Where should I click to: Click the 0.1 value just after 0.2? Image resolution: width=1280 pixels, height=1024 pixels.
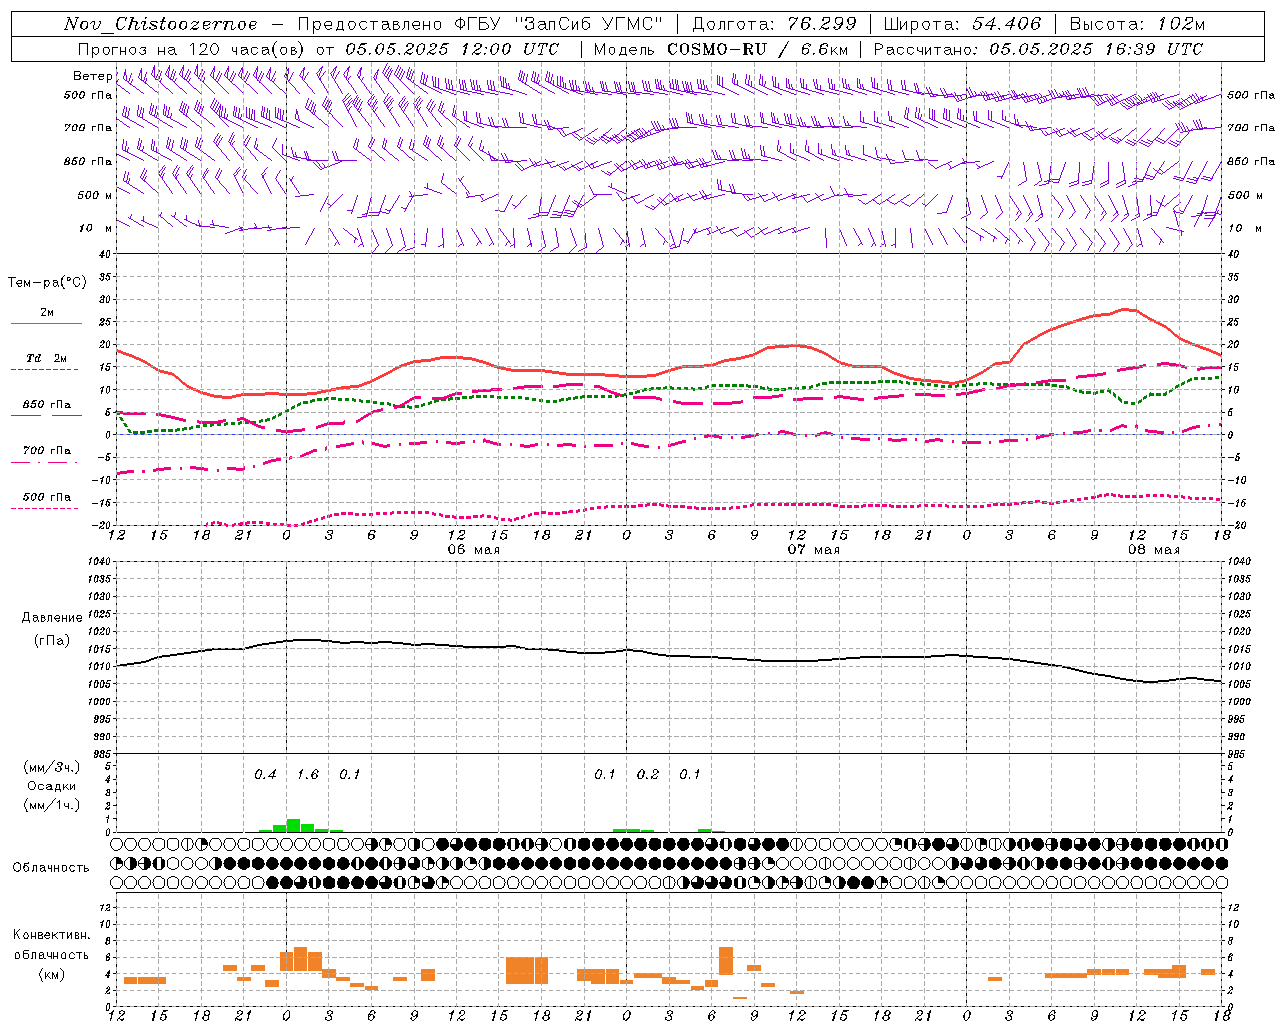[x=690, y=775]
